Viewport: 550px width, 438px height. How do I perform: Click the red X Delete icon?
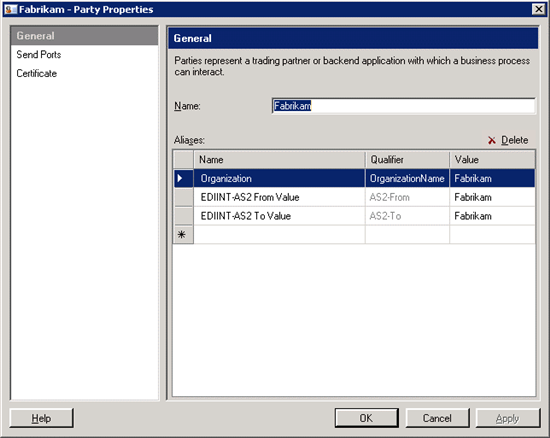(x=491, y=140)
